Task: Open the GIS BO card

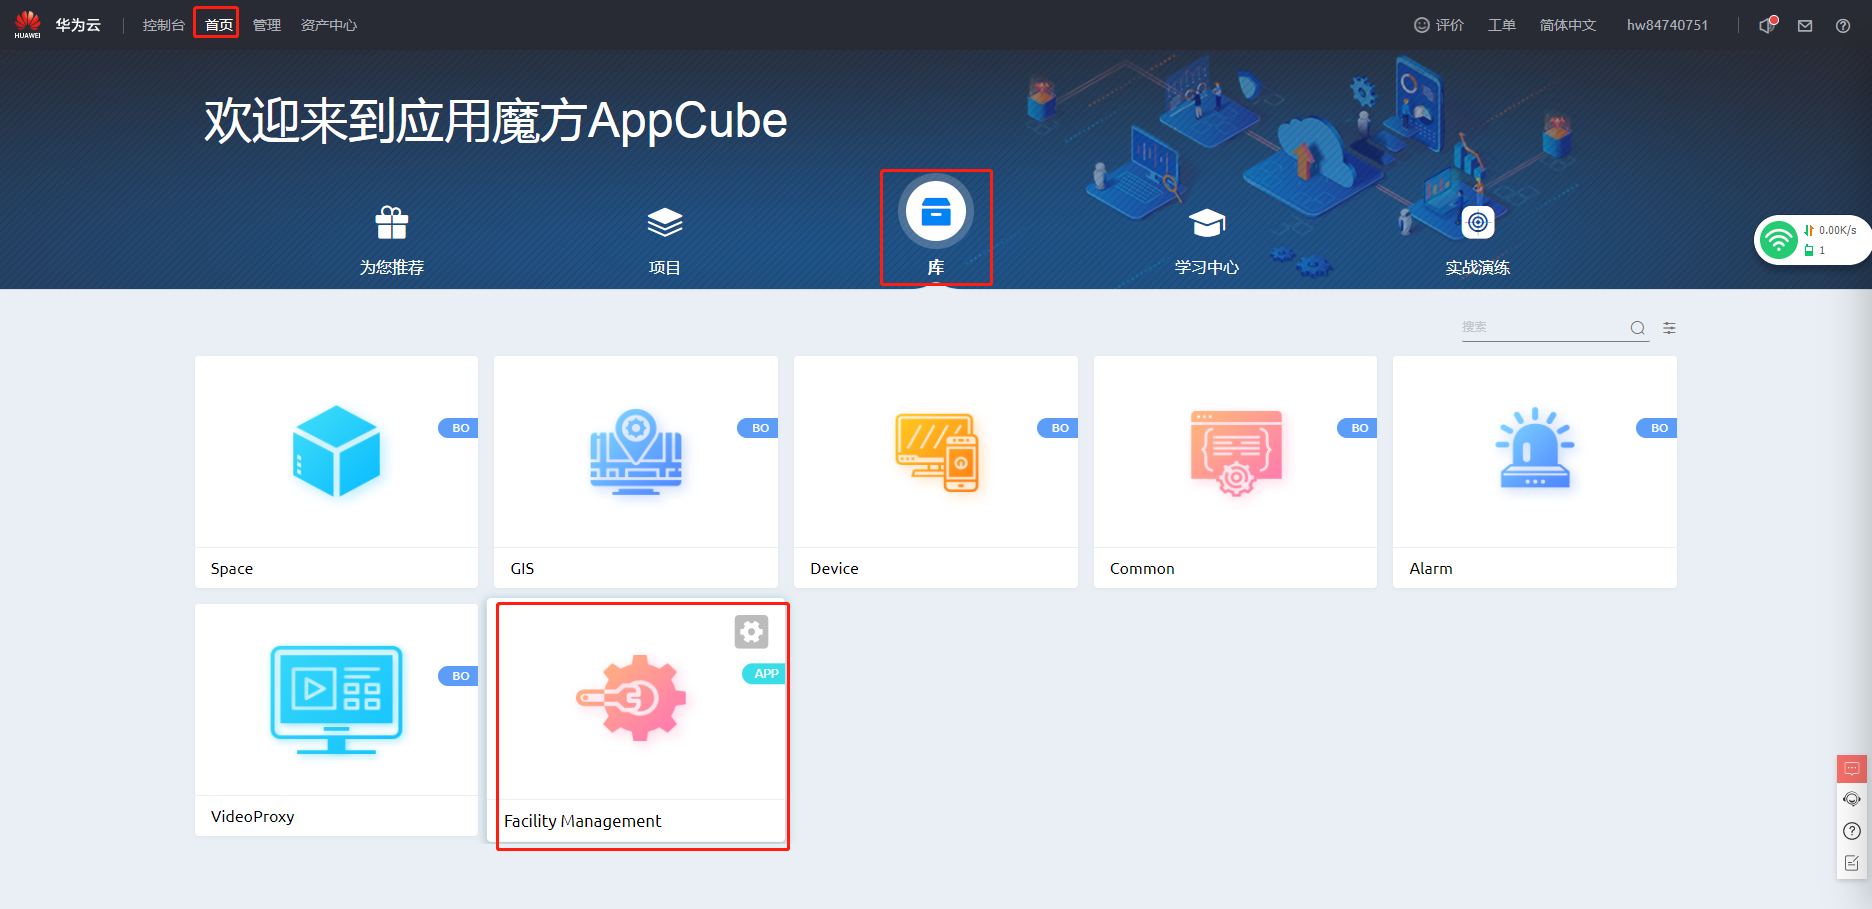Action: click(636, 472)
